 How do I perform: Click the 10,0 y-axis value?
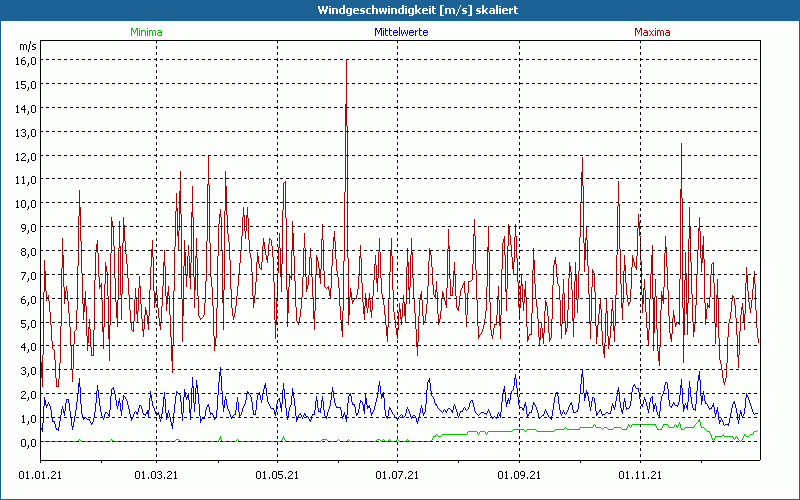(28, 204)
